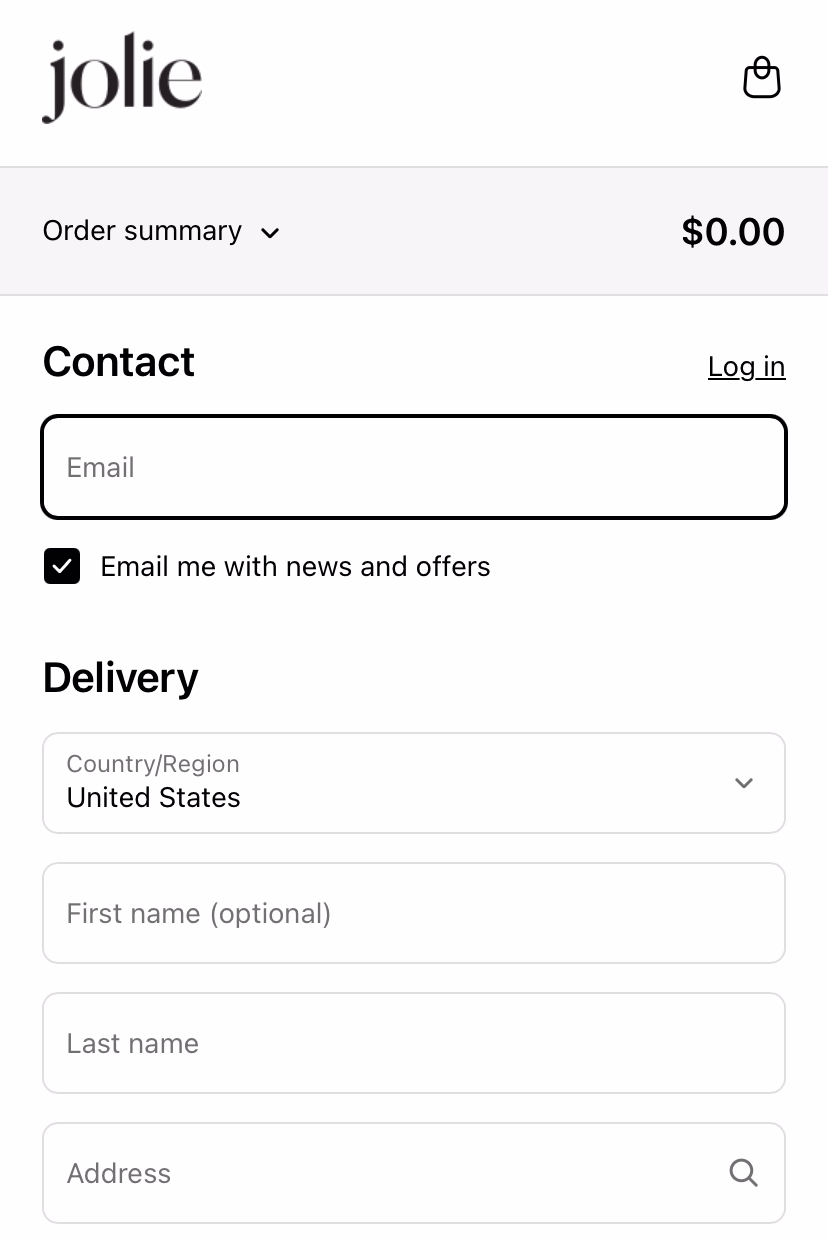Open the shopping bag icon
This screenshot has height=1241, width=828.
pyautogui.click(x=761, y=78)
